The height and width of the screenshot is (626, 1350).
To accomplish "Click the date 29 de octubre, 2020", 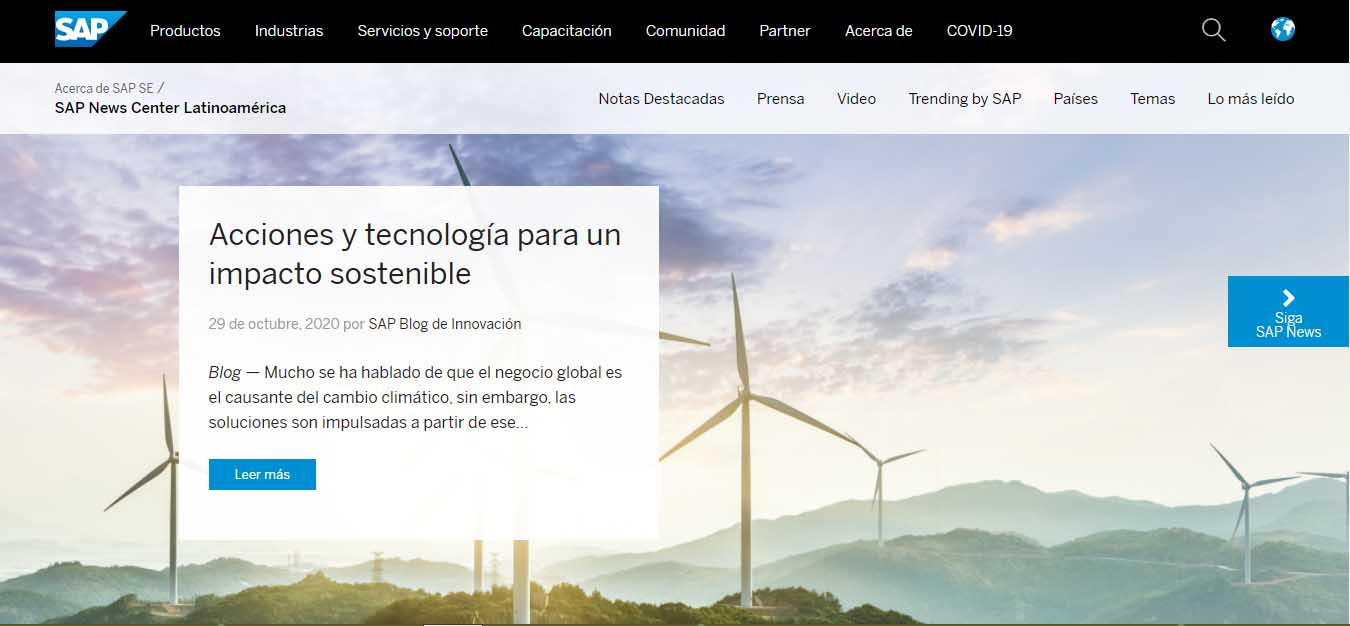I will pos(274,324).
